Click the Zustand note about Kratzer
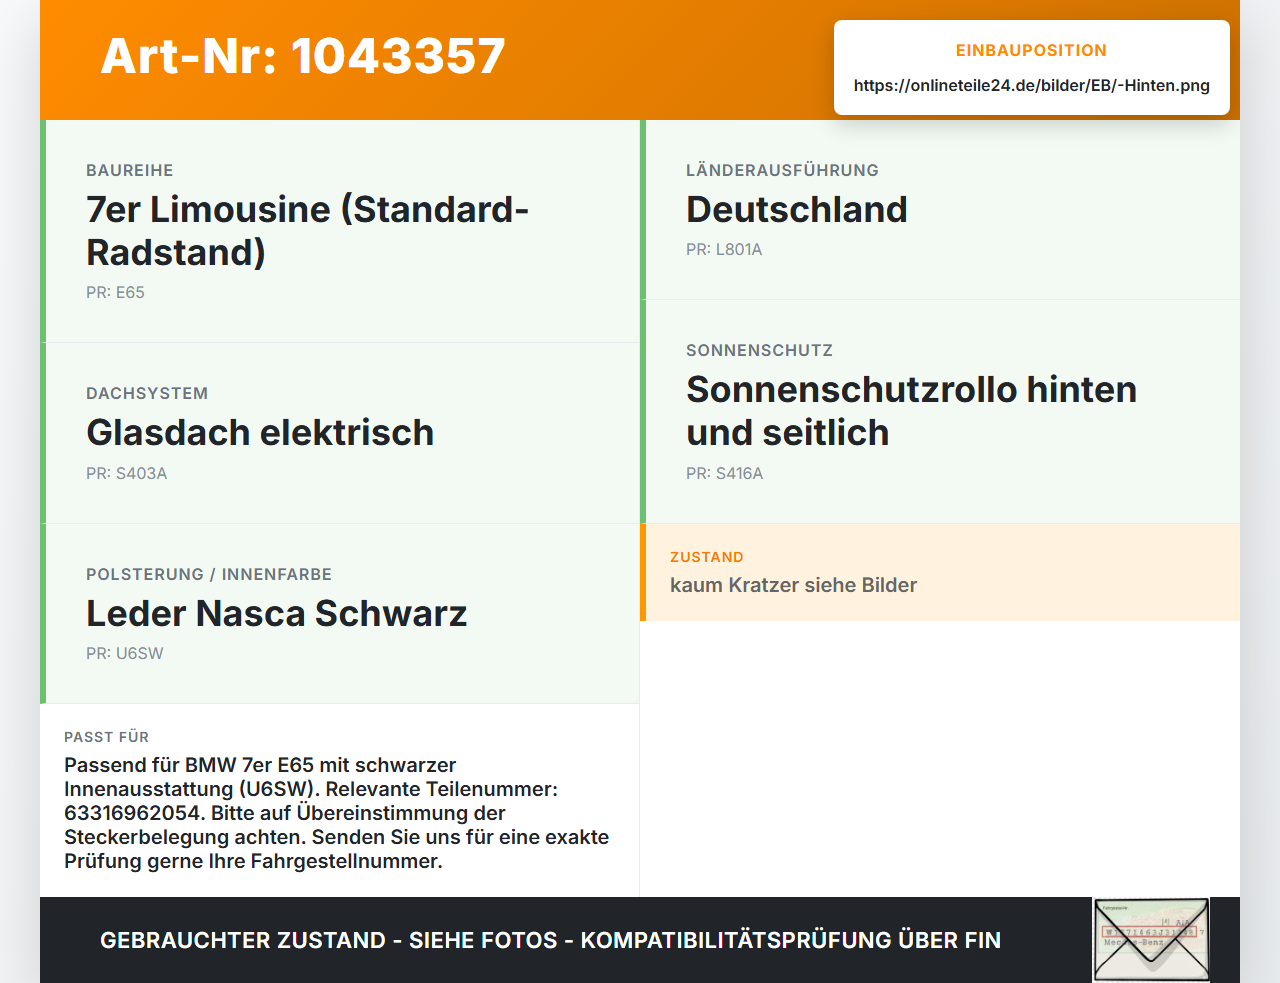The width and height of the screenshot is (1280, 983). click(x=793, y=585)
